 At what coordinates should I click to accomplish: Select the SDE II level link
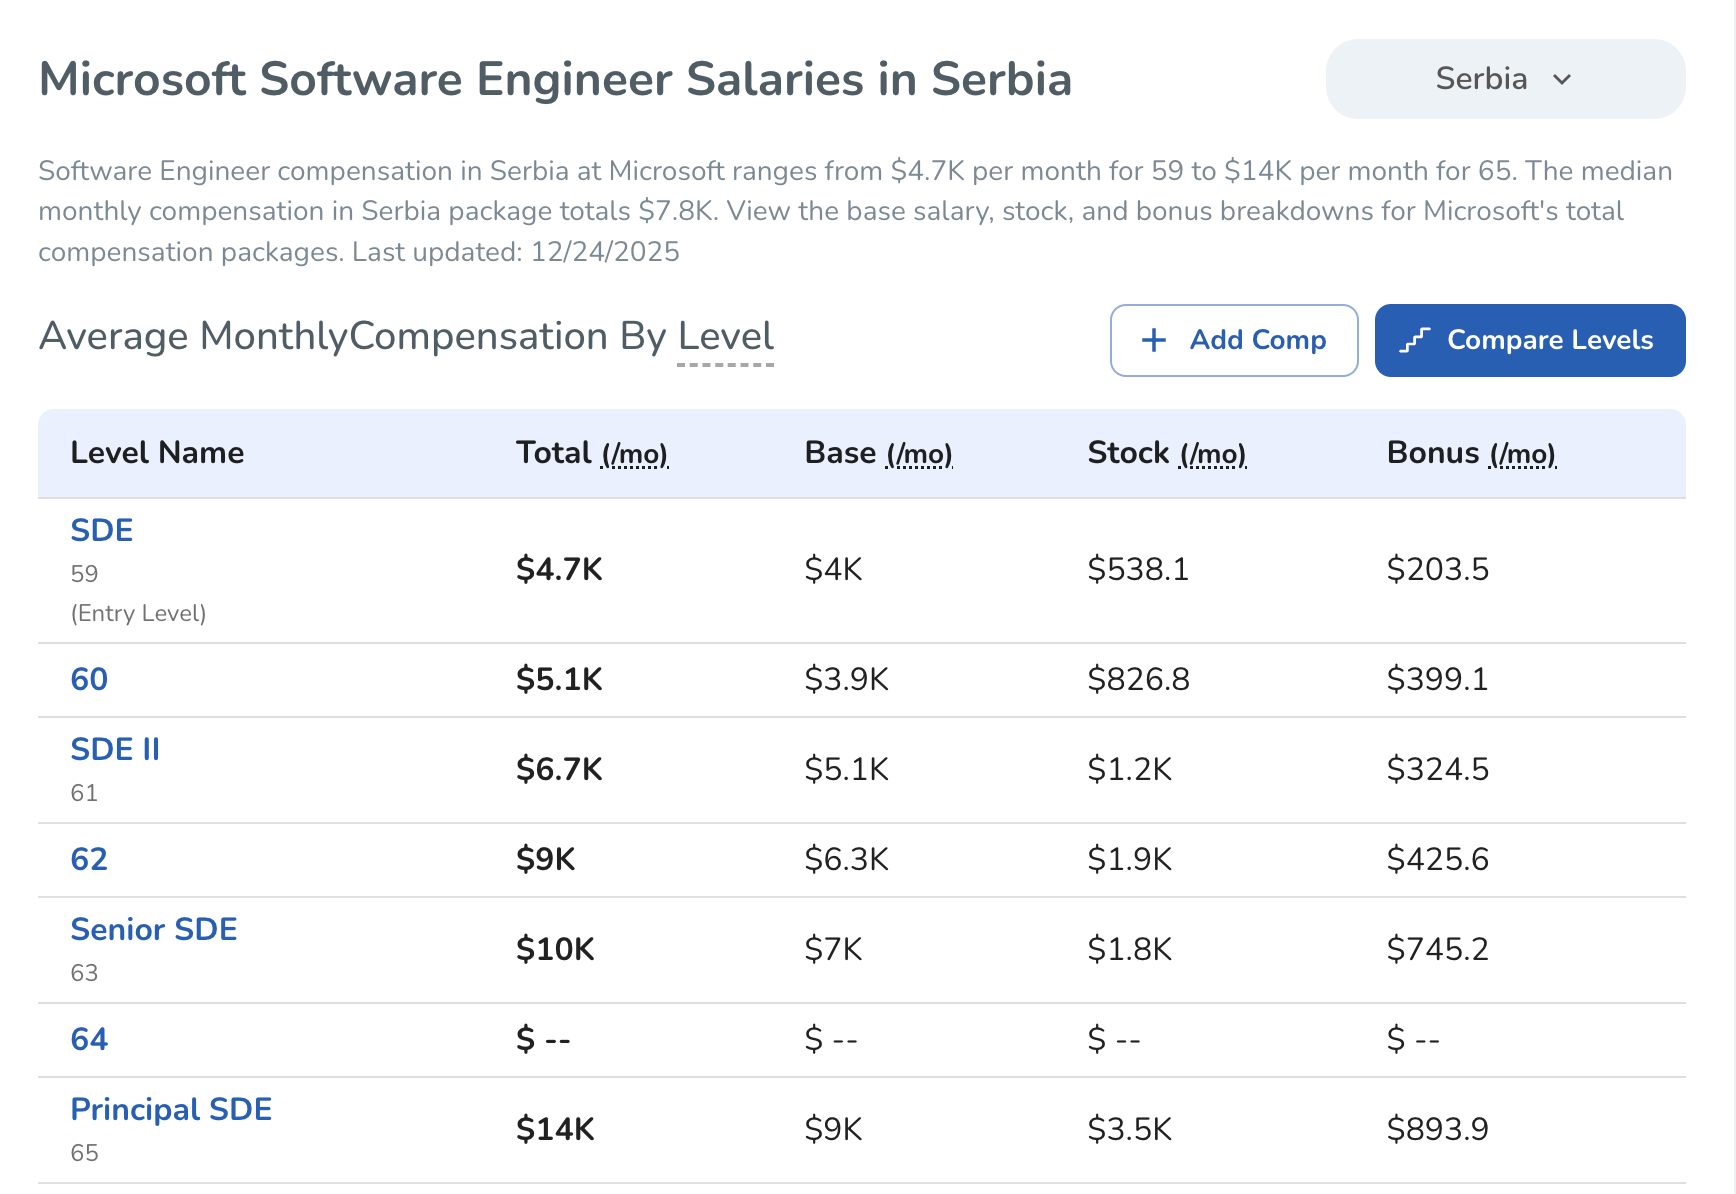point(115,749)
